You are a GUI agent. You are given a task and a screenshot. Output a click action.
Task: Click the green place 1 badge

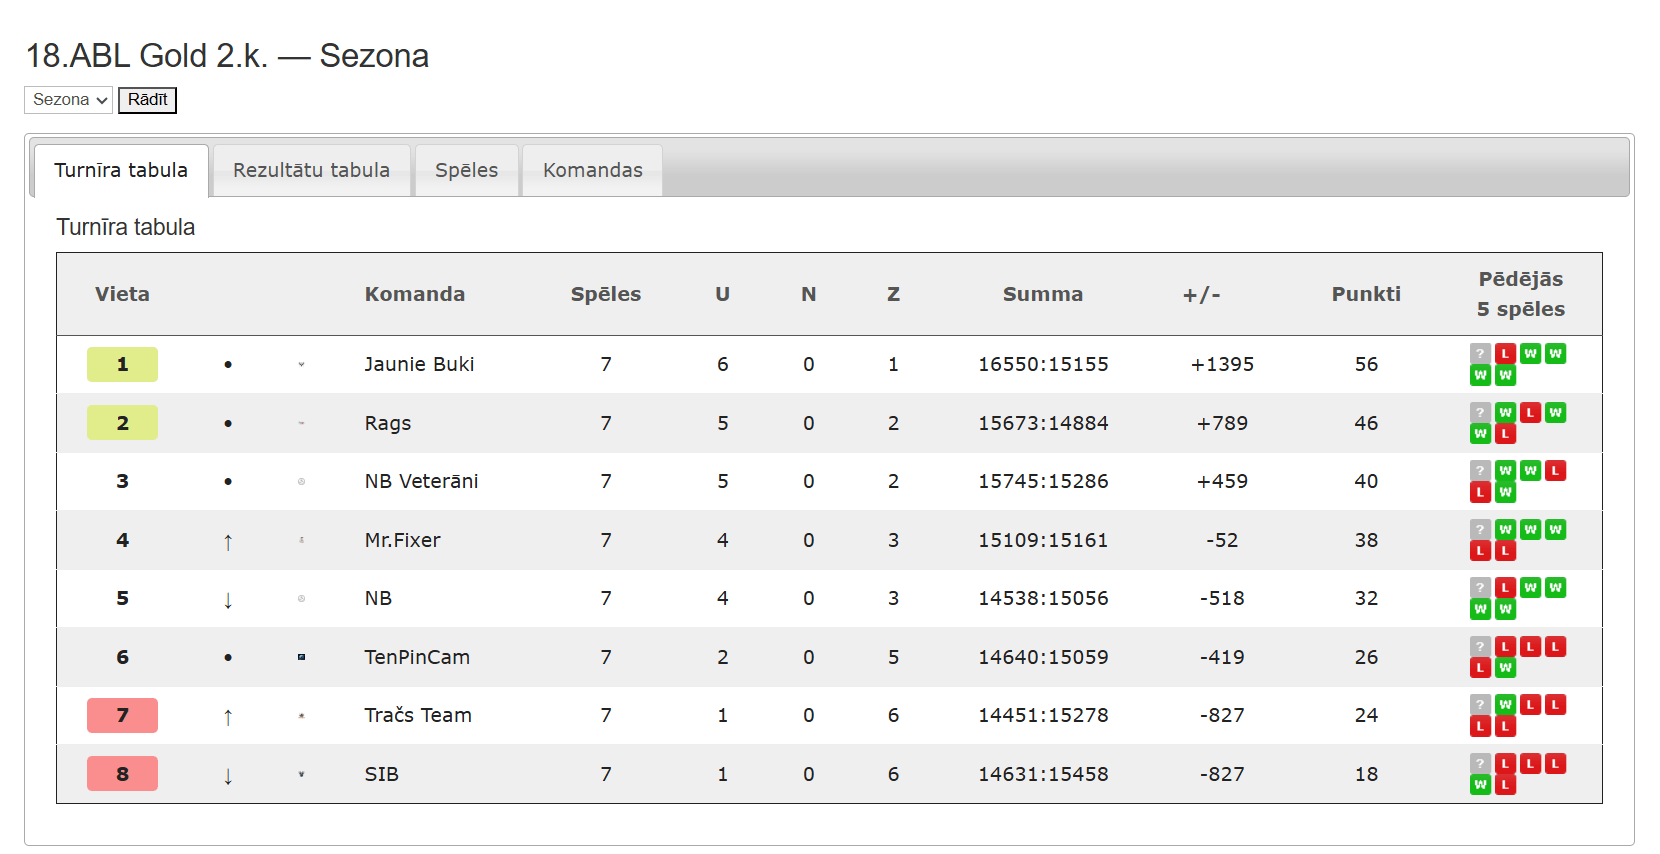tap(122, 364)
